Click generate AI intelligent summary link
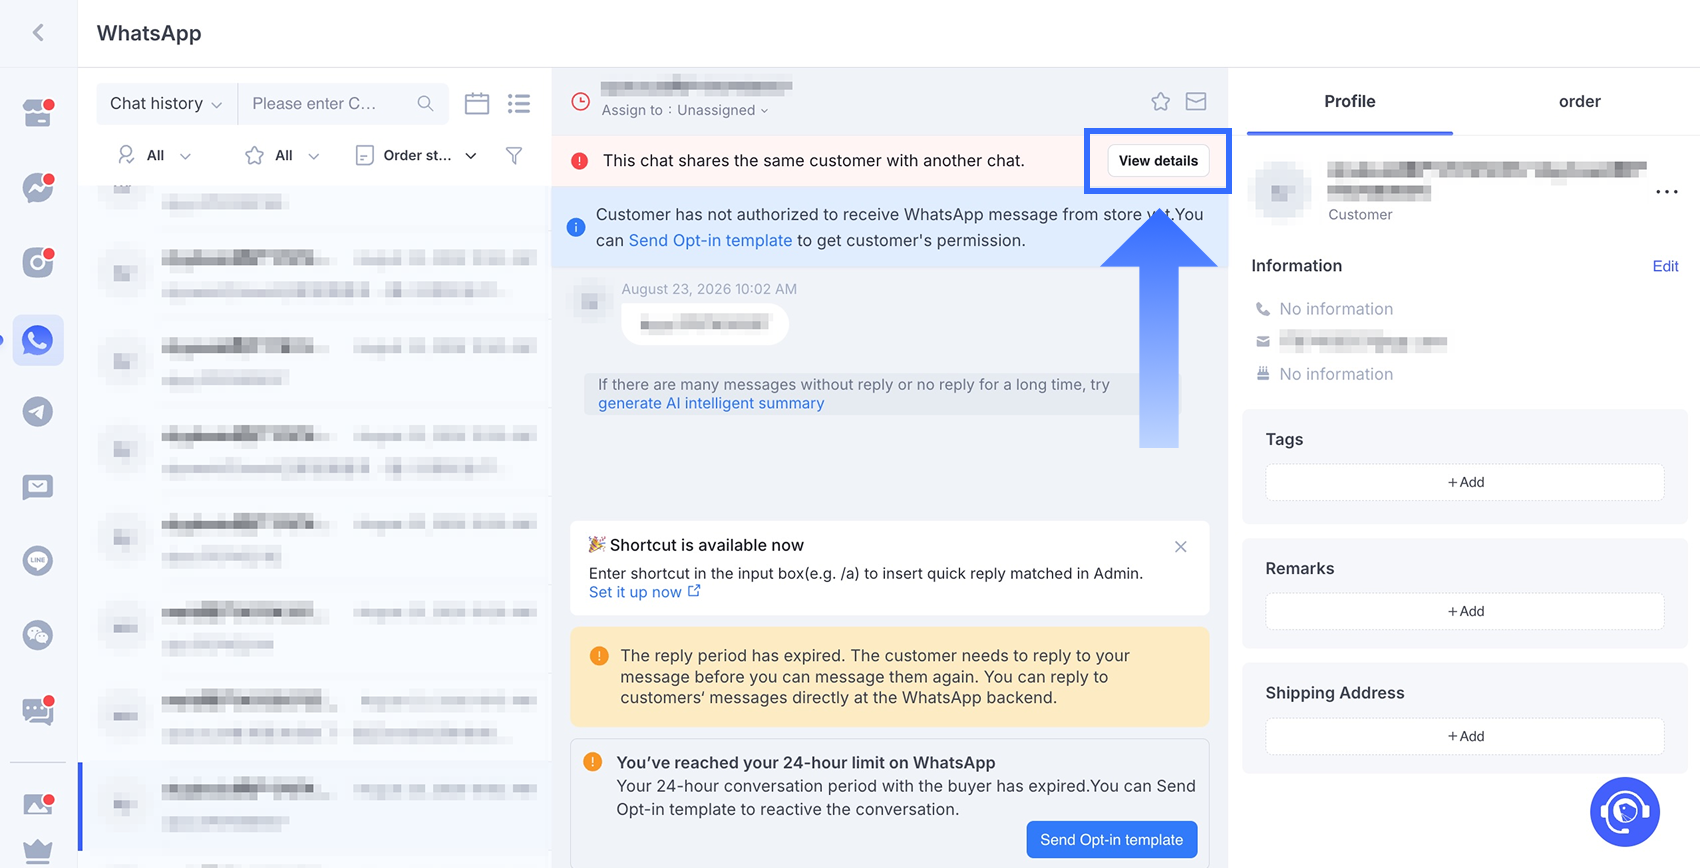 click(711, 403)
